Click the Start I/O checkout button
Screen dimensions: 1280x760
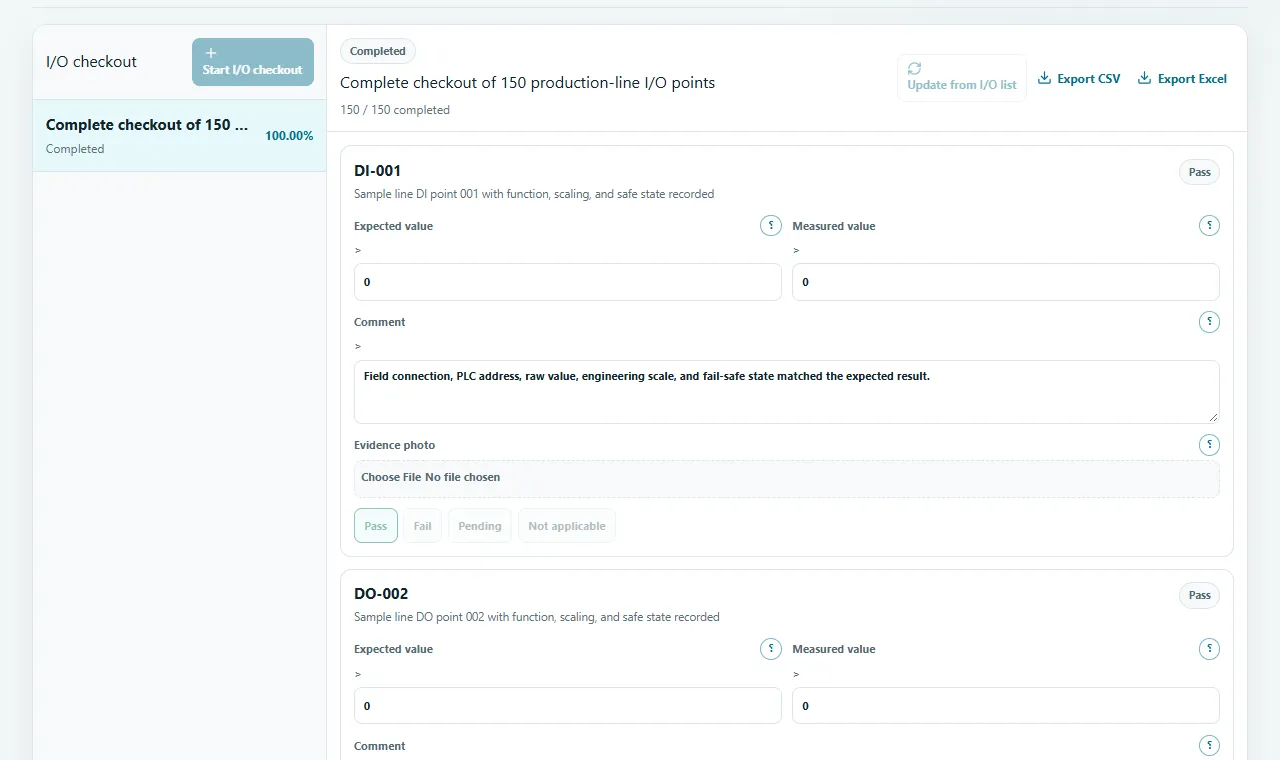pos(253,62)
